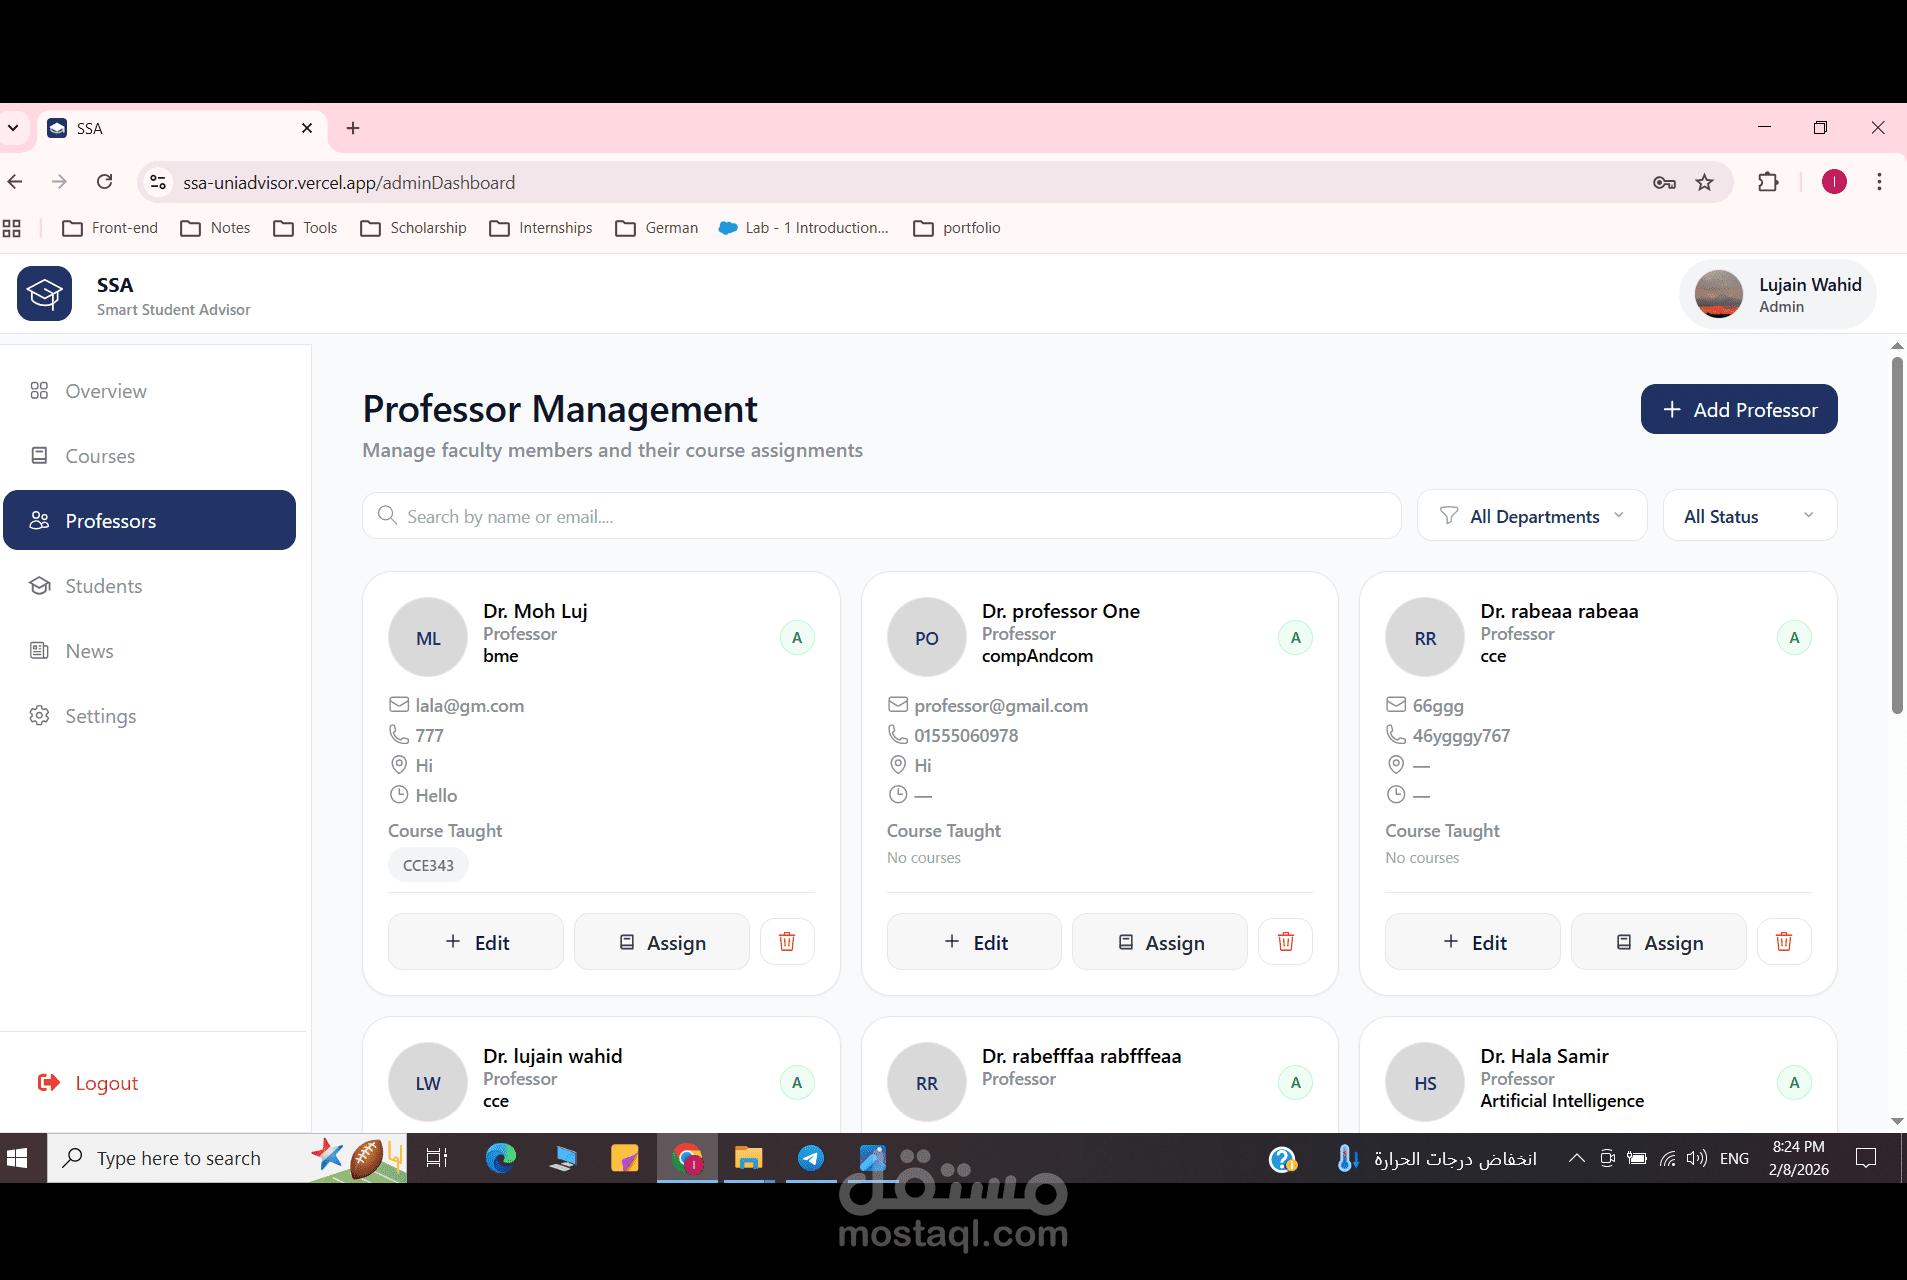Image resolution: width=1907 pixels, height=1280 pixels.
Task: Open the Task View taskbar icon
Action: (x=437, y=1158)
